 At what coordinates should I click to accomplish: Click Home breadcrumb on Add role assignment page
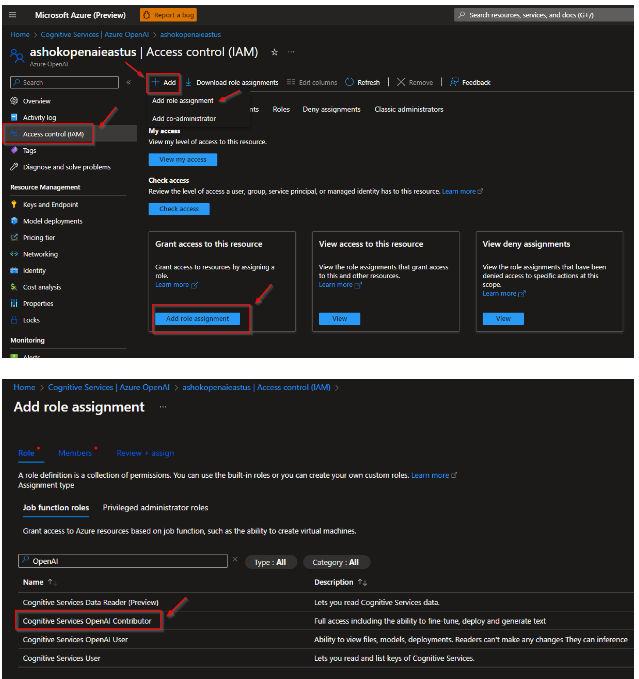(x=24, y=388)
